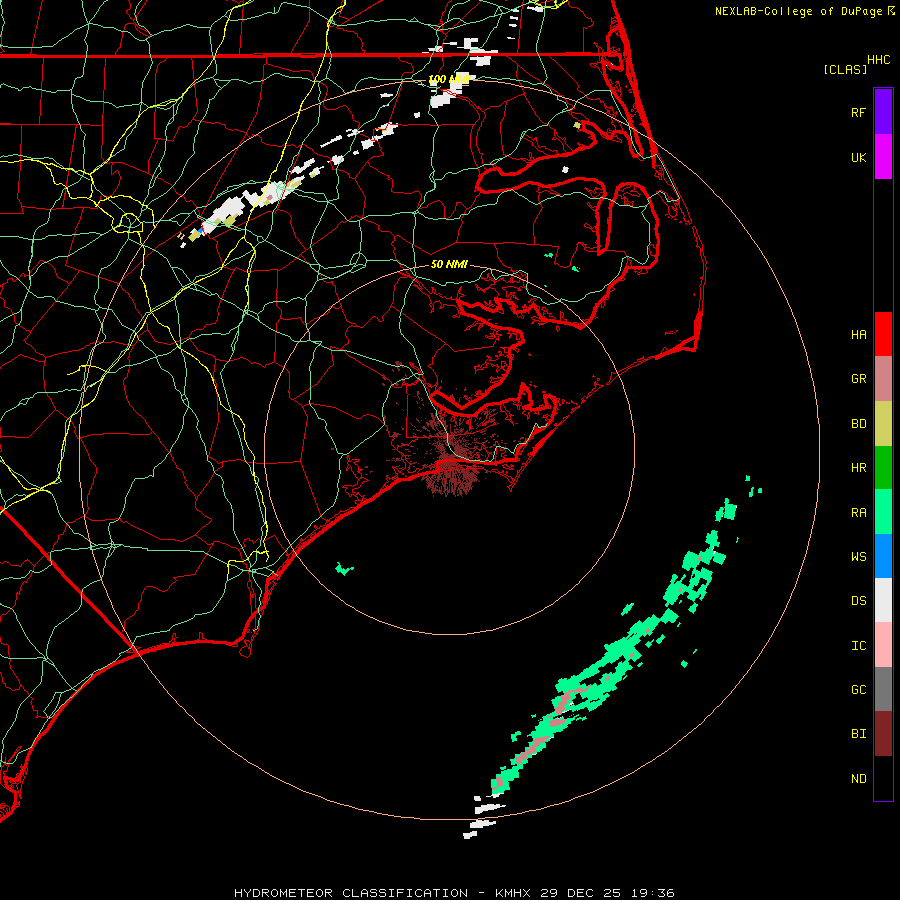Click the ND black legend swatch
This screenshot has width=900, height=900.
(x=883, y=778)
